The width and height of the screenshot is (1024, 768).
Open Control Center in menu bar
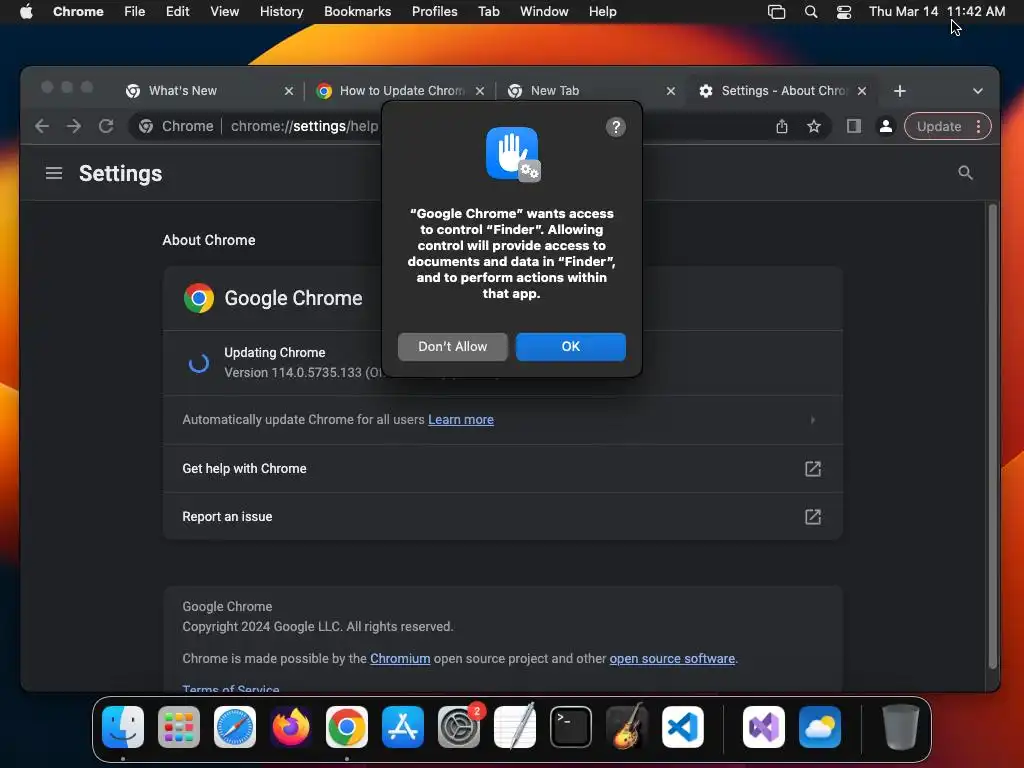tap(844, 12)
